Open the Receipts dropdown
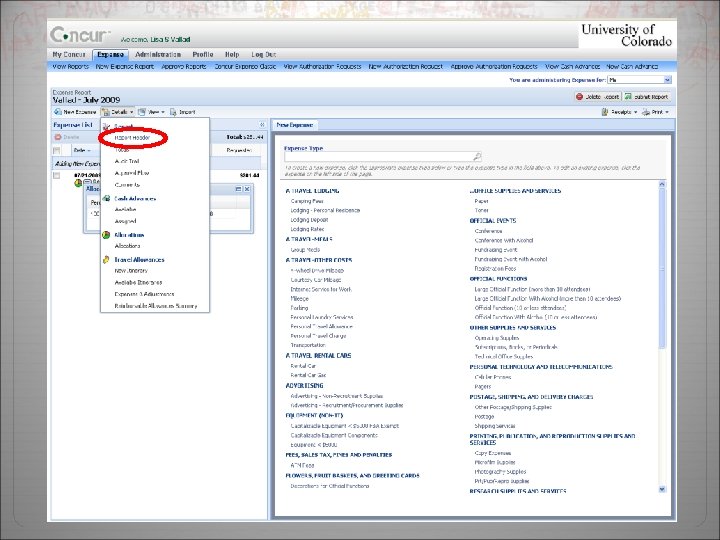Viewport: 720px width, 540px height. 619,112
